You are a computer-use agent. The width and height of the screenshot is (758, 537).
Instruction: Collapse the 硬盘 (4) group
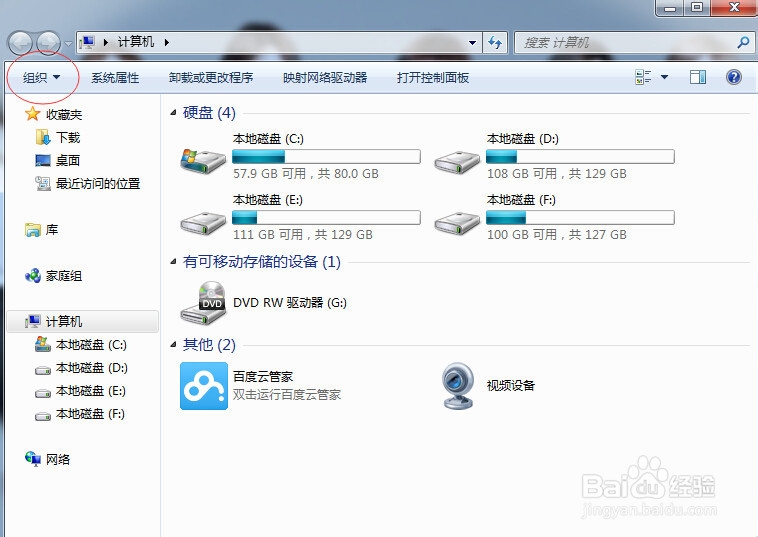173,113
